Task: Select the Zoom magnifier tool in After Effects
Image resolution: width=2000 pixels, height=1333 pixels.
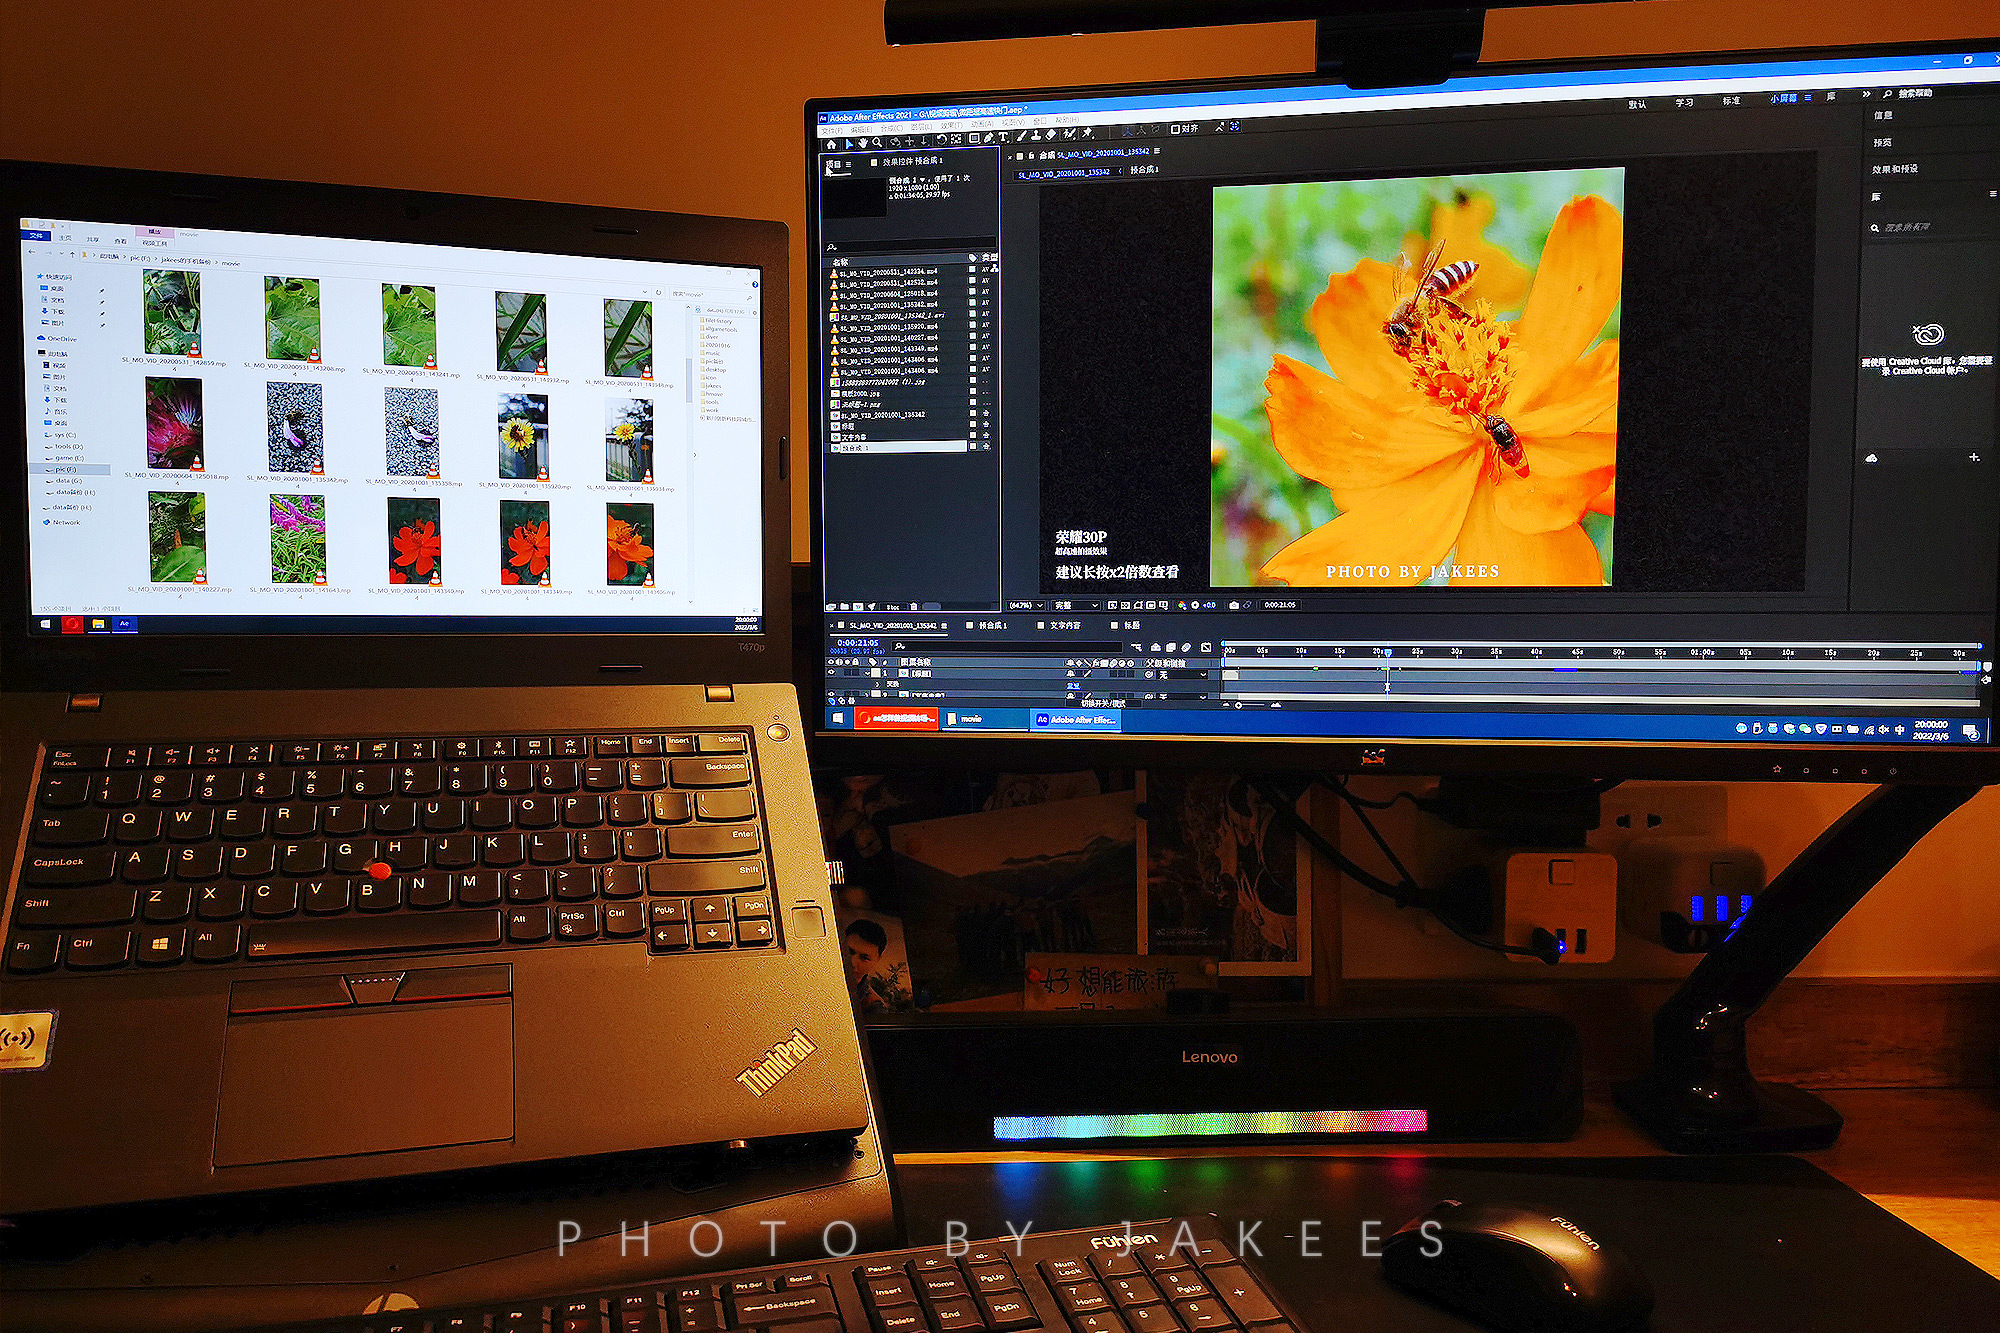Action: (877, 142)
